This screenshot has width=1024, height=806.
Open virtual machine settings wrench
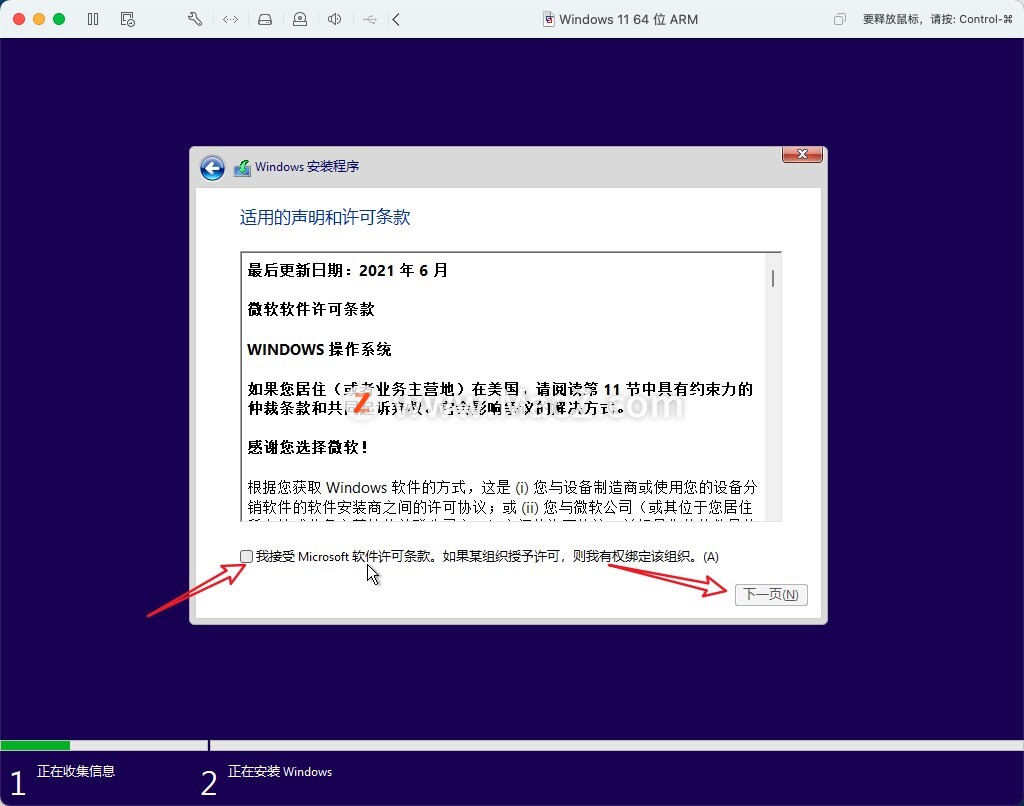195,19
